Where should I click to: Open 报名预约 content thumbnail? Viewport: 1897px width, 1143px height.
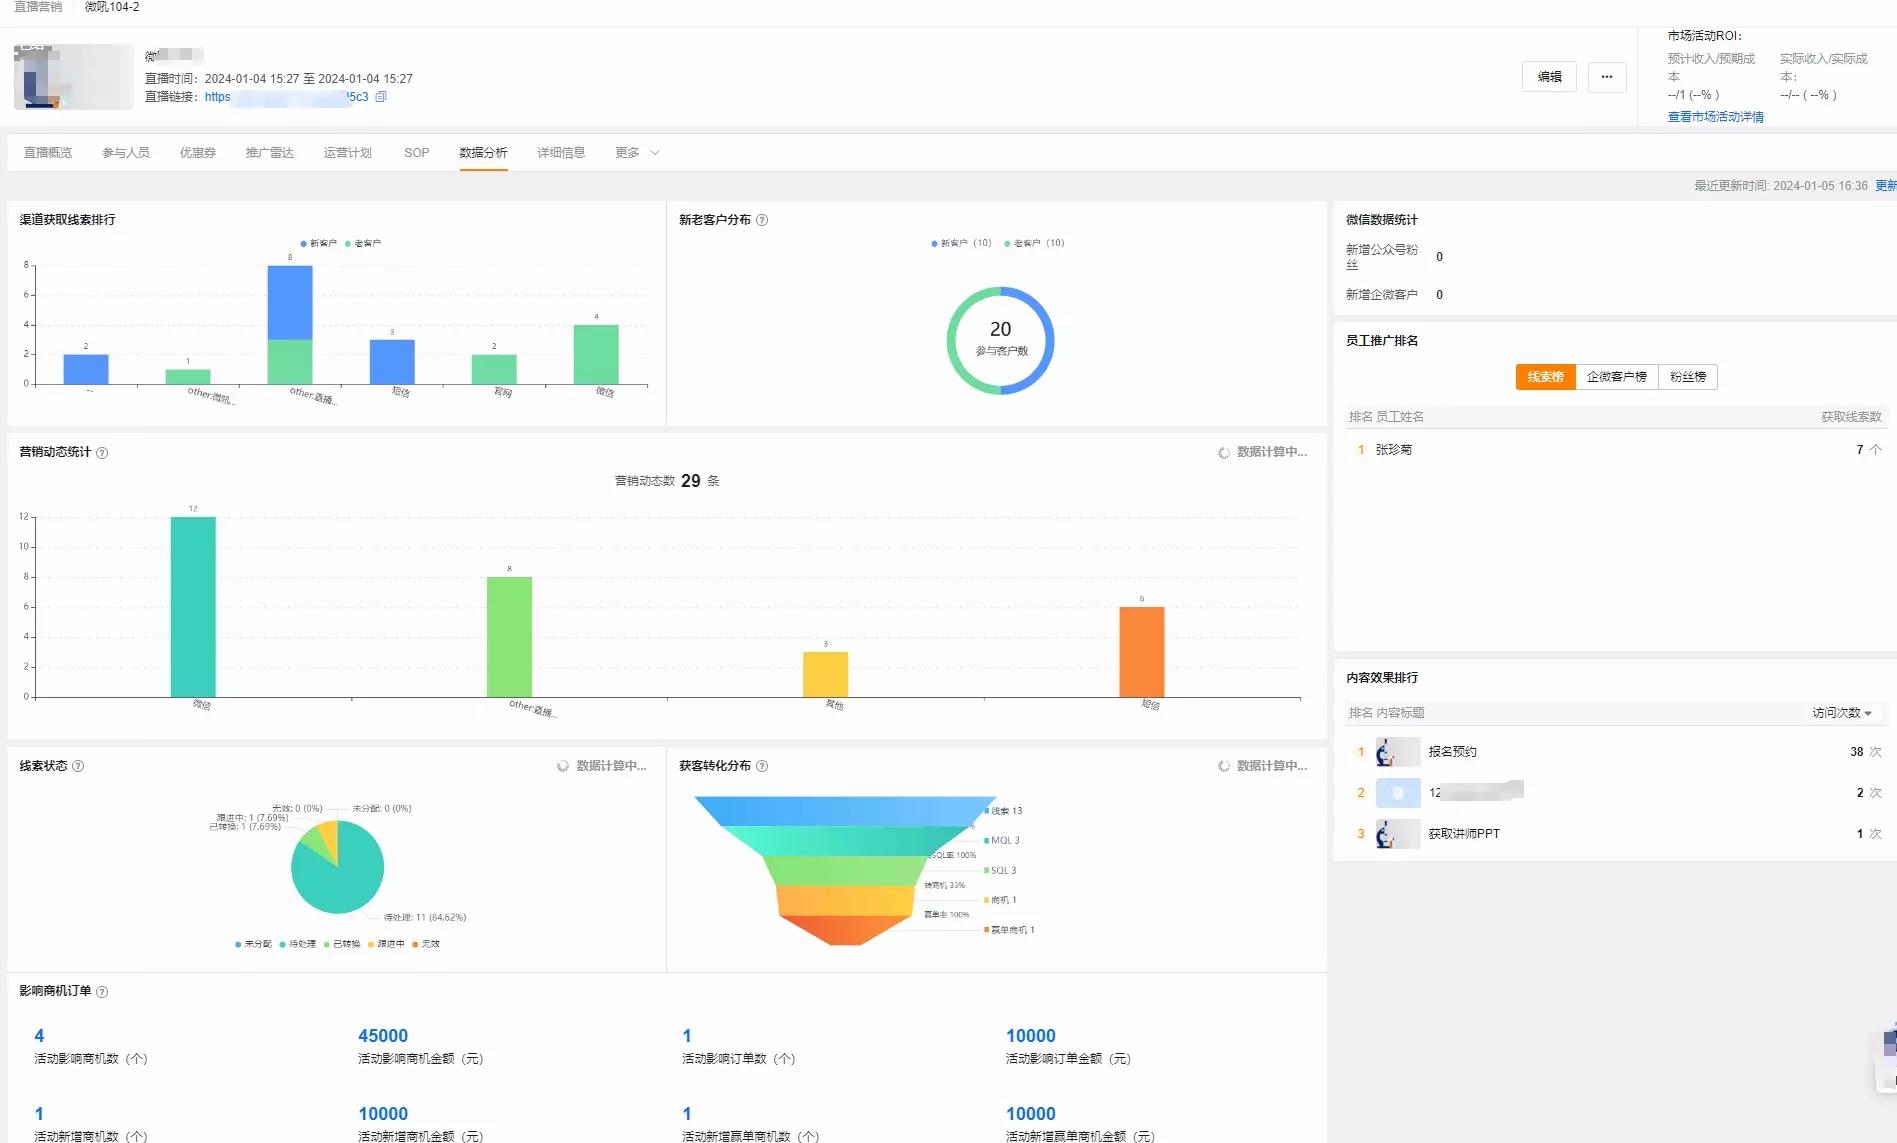coord(1398,752)
